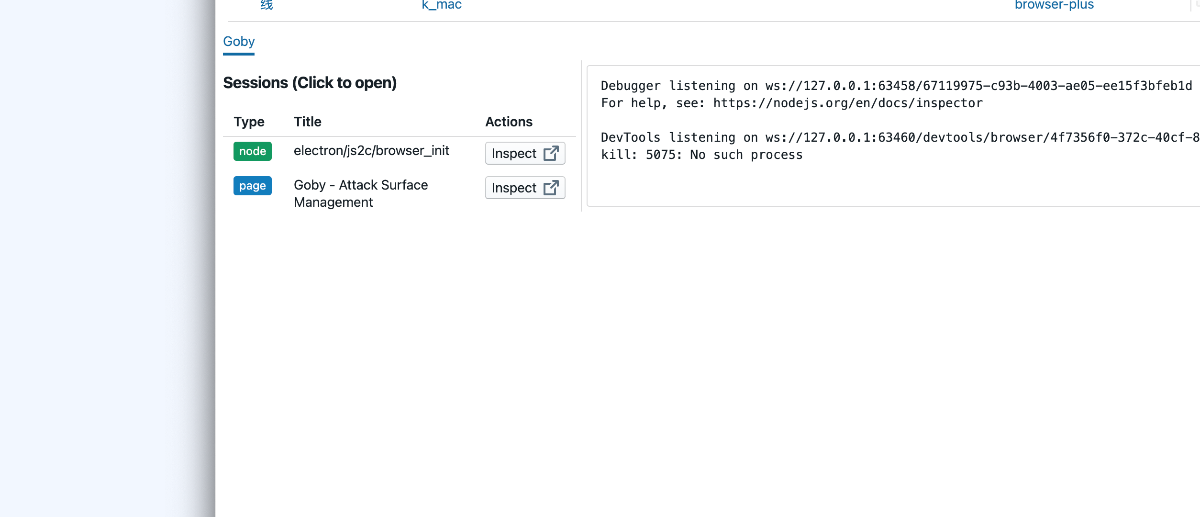Inspect the Goby - Attack Surface Management session

525,188
